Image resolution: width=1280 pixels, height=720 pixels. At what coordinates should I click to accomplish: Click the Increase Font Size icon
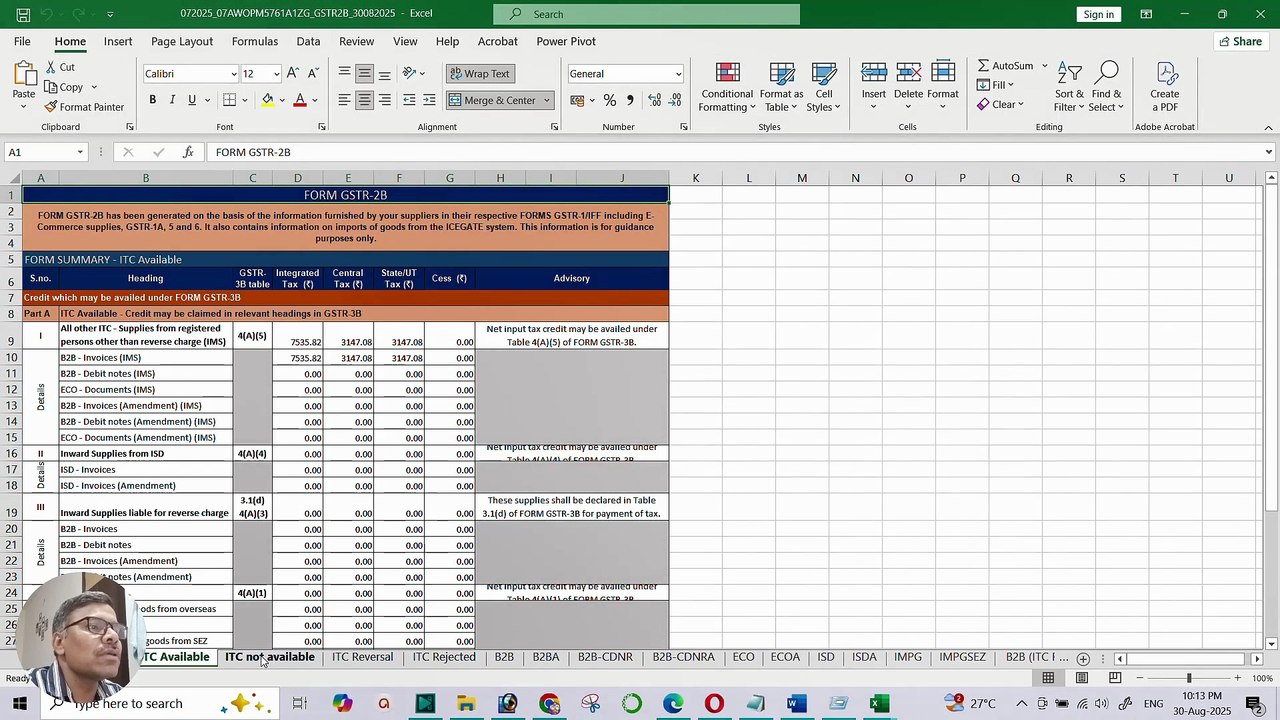pyautogui.click(x=292, y=73)
